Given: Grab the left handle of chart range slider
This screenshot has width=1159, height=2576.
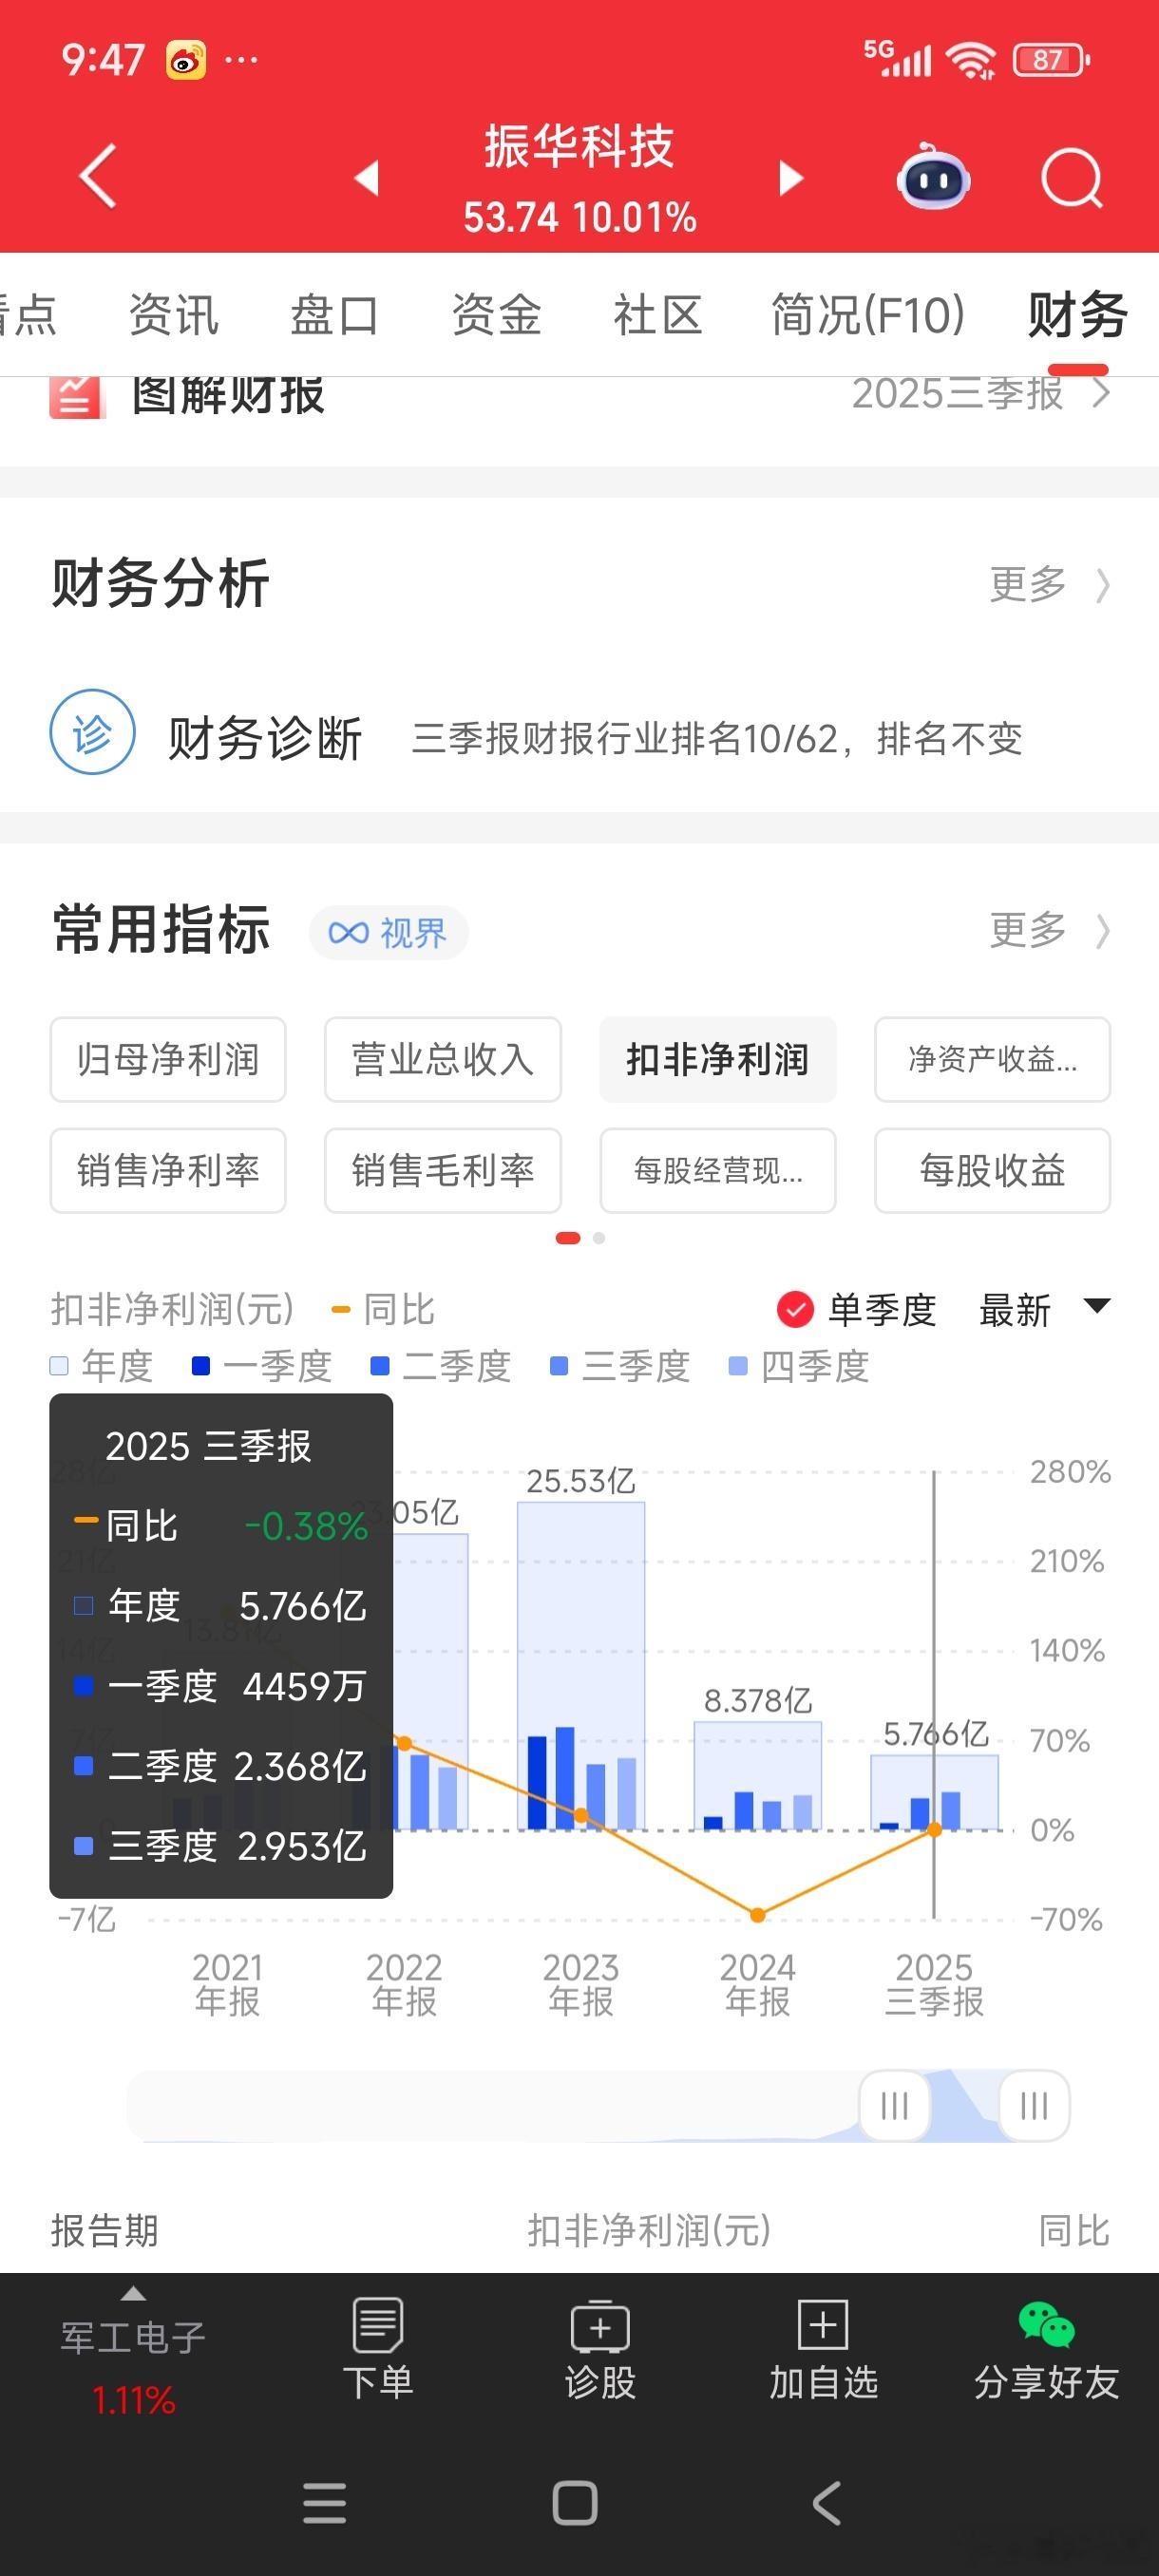Looking at the screenshot, I should tap(895, 2106).
